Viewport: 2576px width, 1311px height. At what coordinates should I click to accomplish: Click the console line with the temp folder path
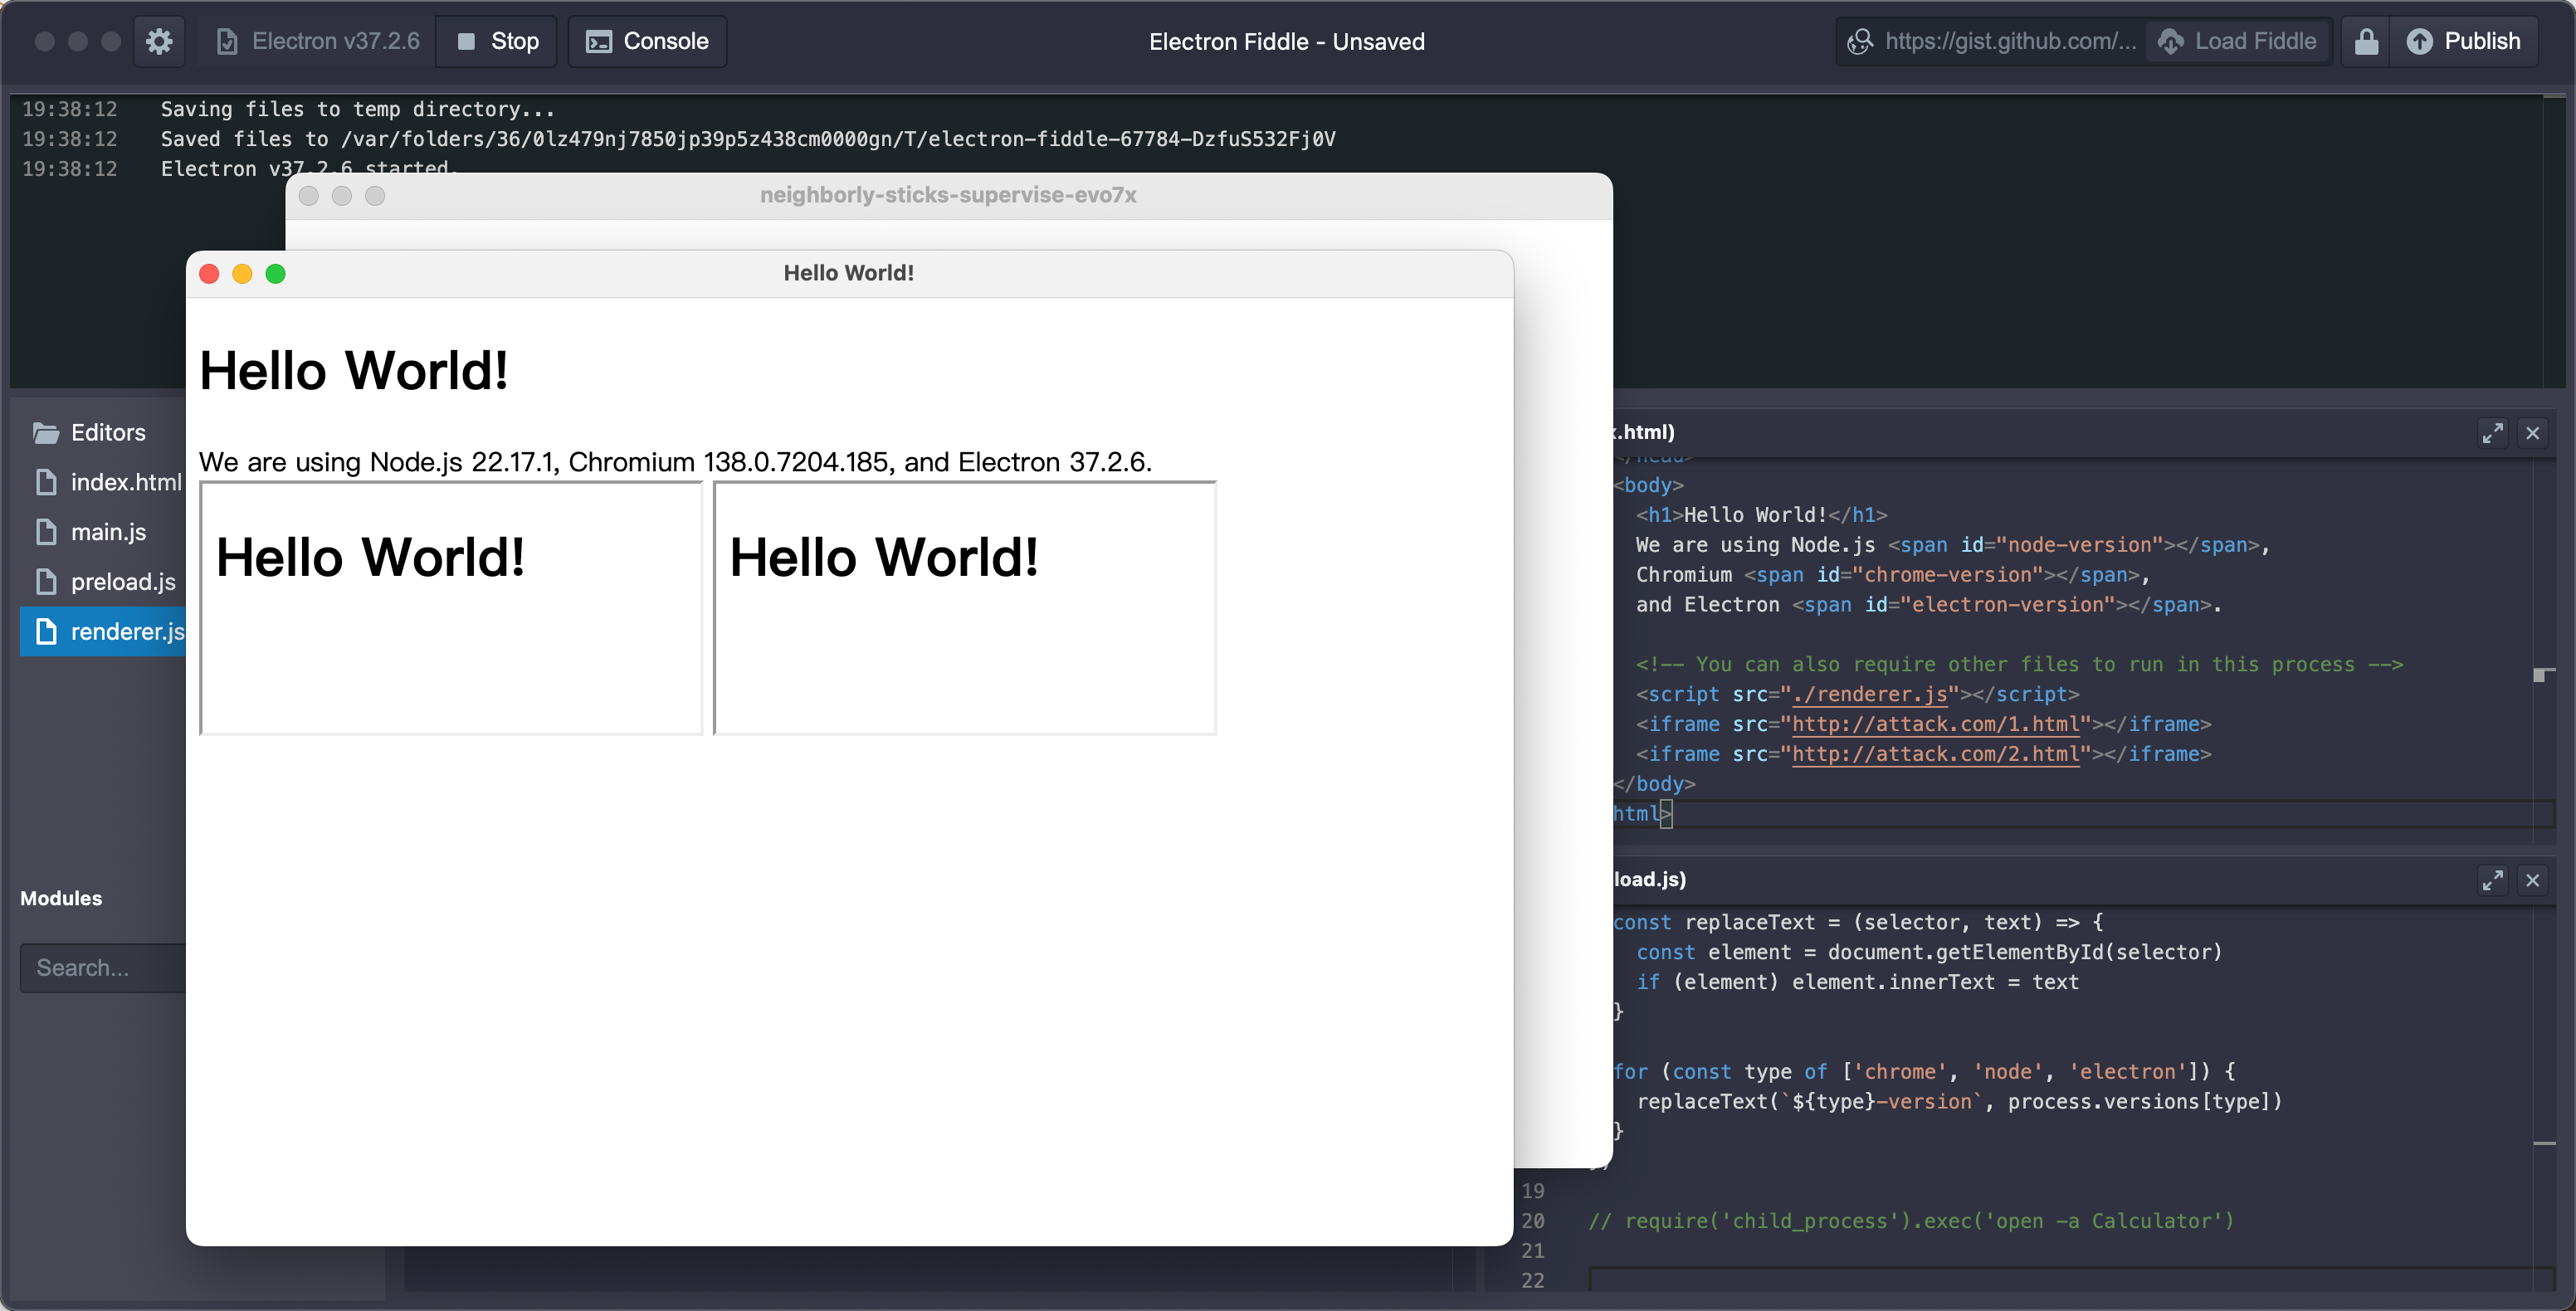(x=748, y=139)
